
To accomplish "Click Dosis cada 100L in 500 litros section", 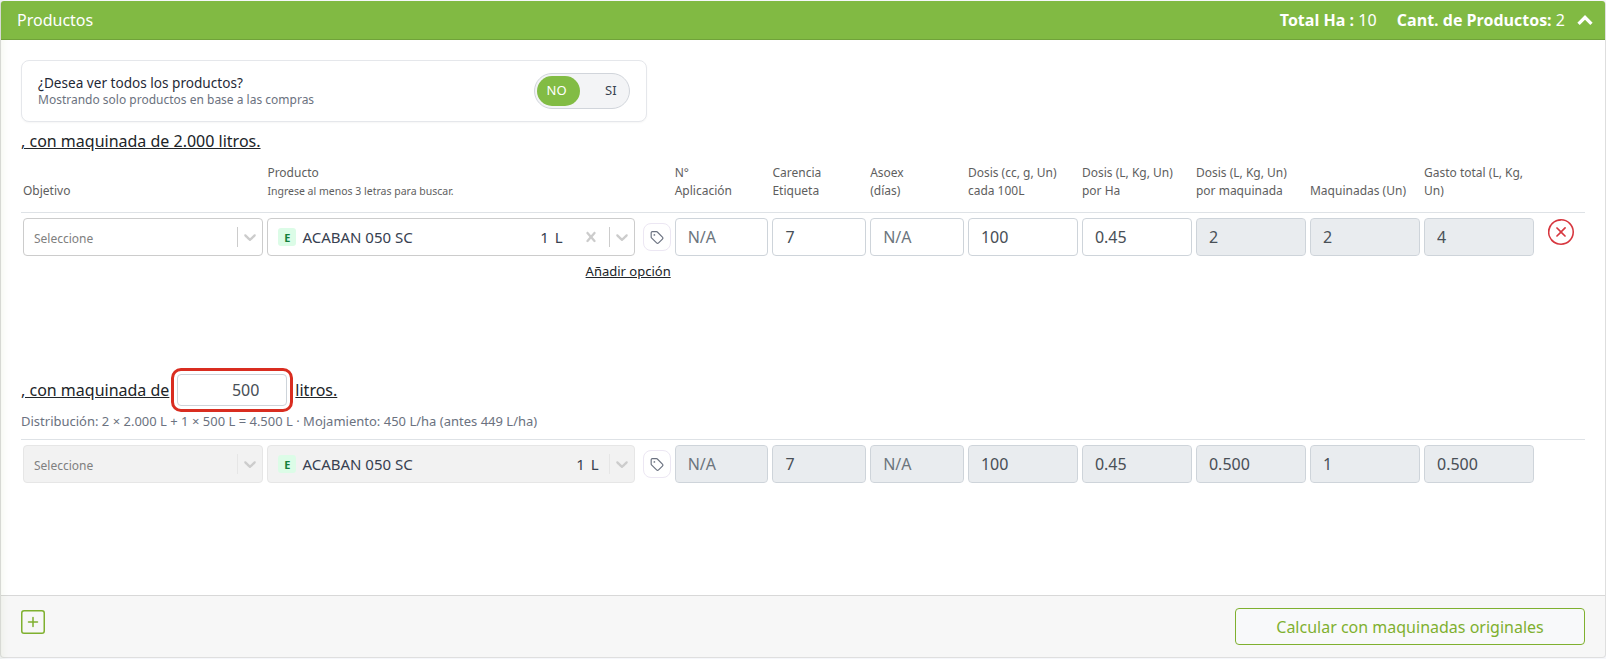I will click(1023, 465).
